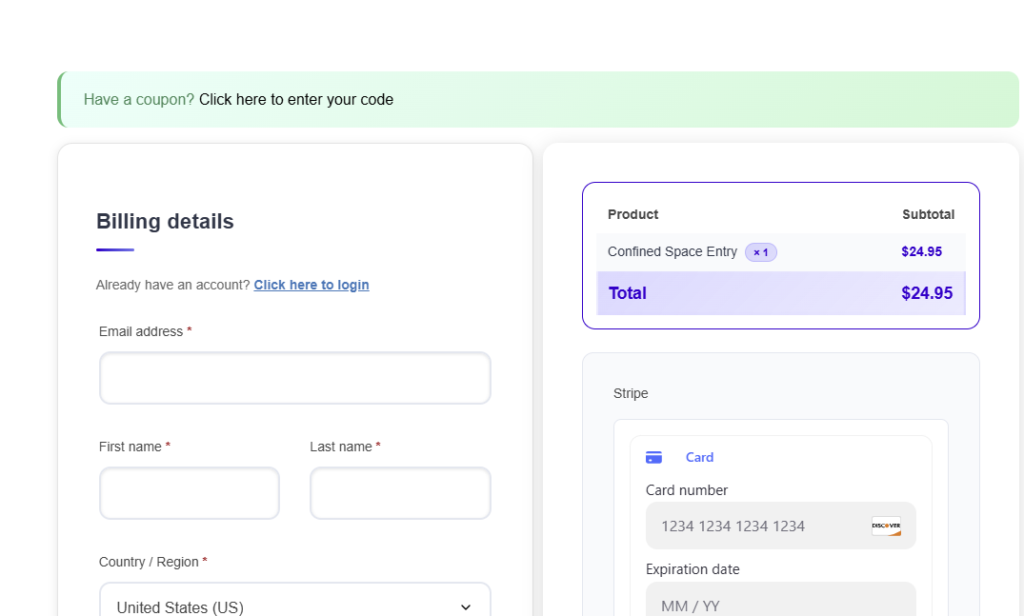Expand the Country / Region dropdown arrow

pyautogui.click(x=465, y=607)
